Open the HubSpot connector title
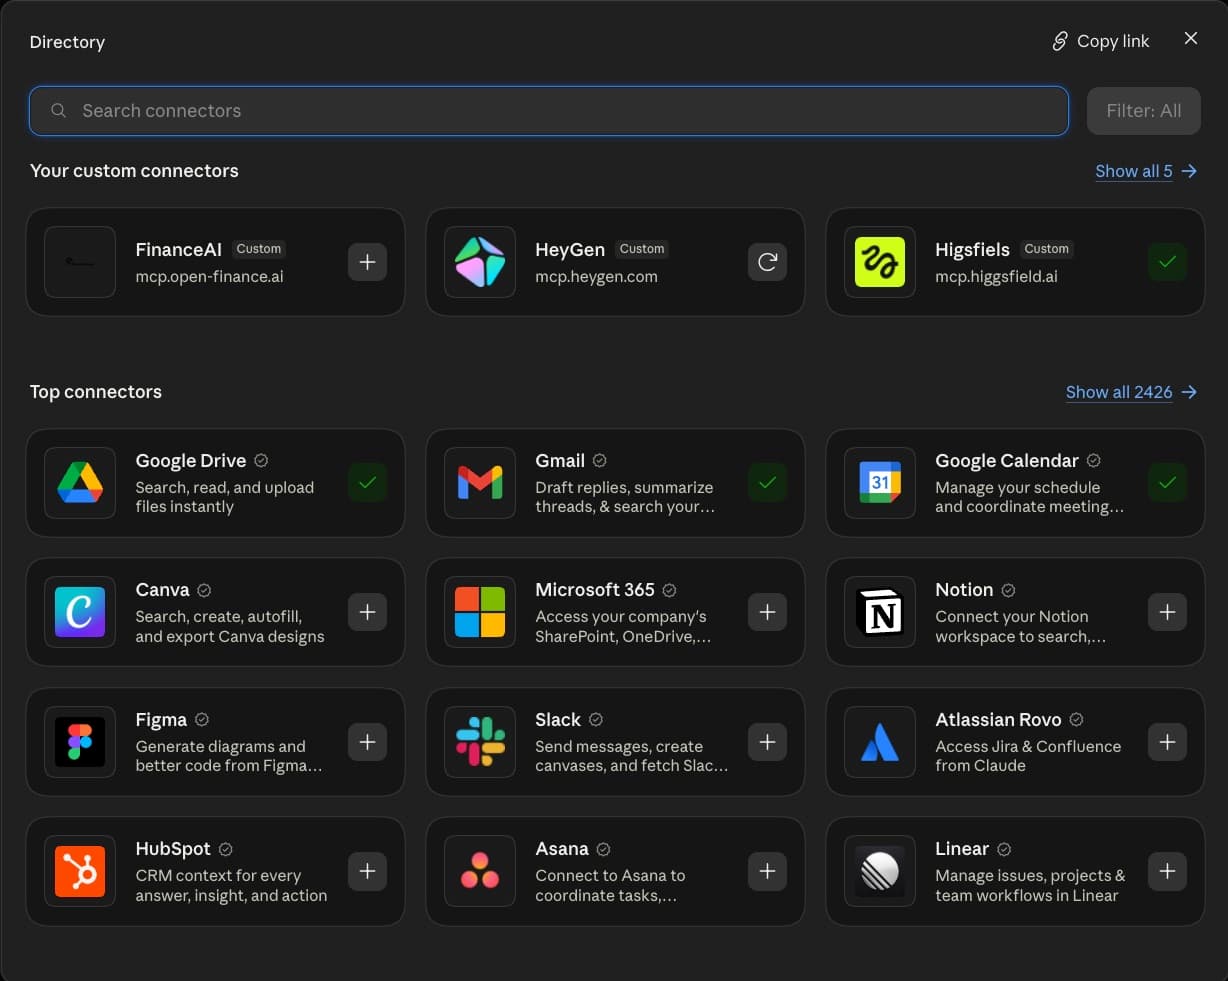The width and height of the screenshot is (1228, 981). point(173,849)
